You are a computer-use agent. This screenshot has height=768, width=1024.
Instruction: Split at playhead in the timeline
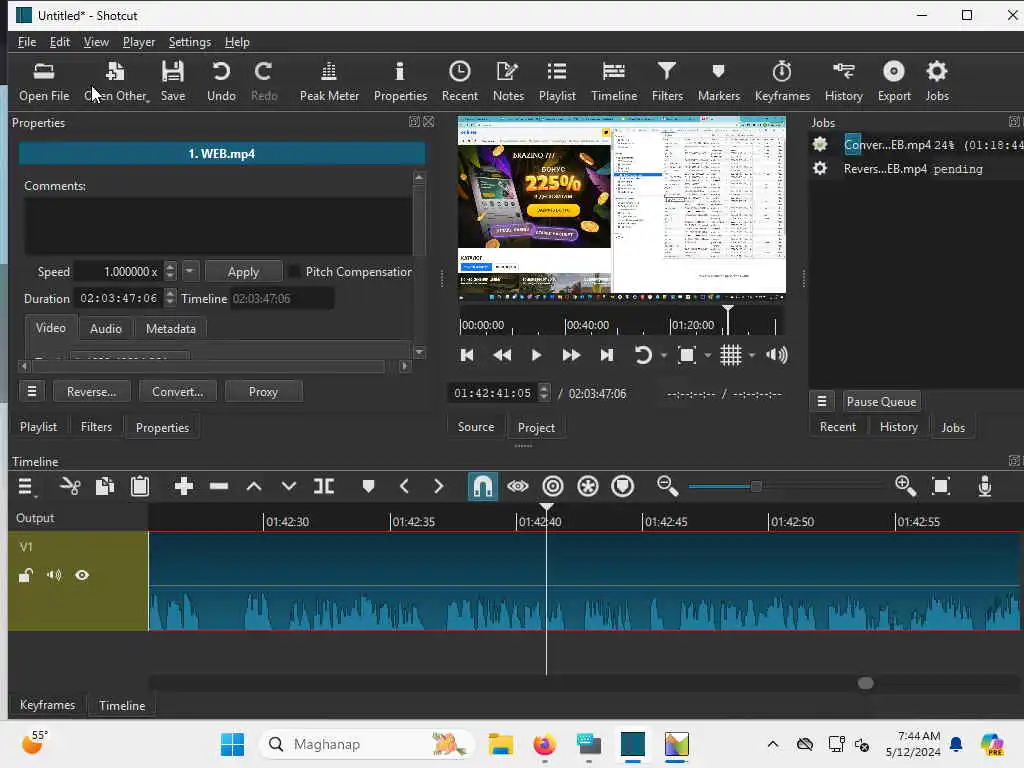(324, 486)
